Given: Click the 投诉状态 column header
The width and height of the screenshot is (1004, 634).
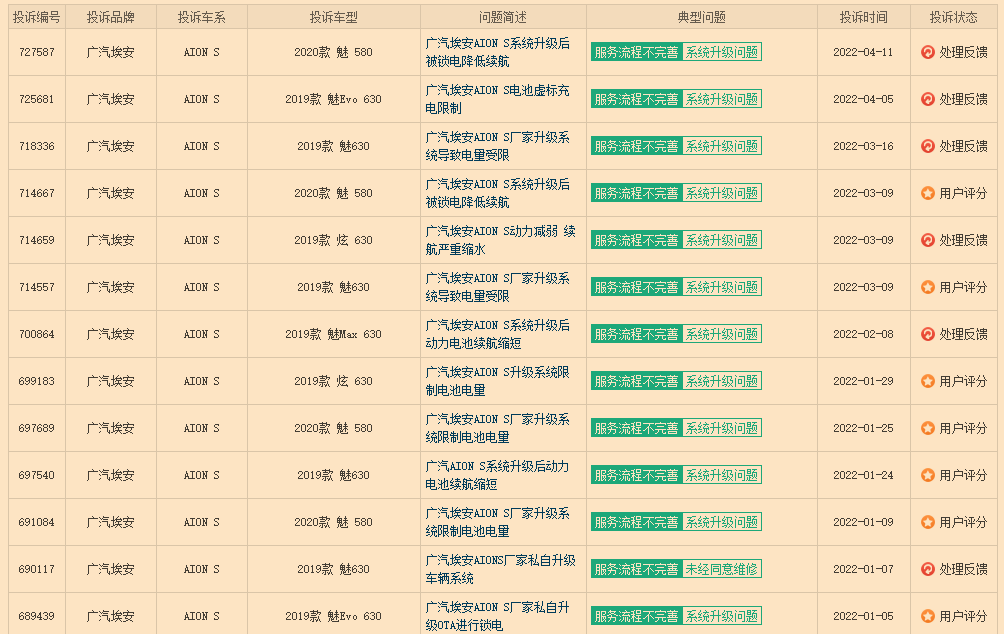Looking at the screenshot, I should coord(954,17).
